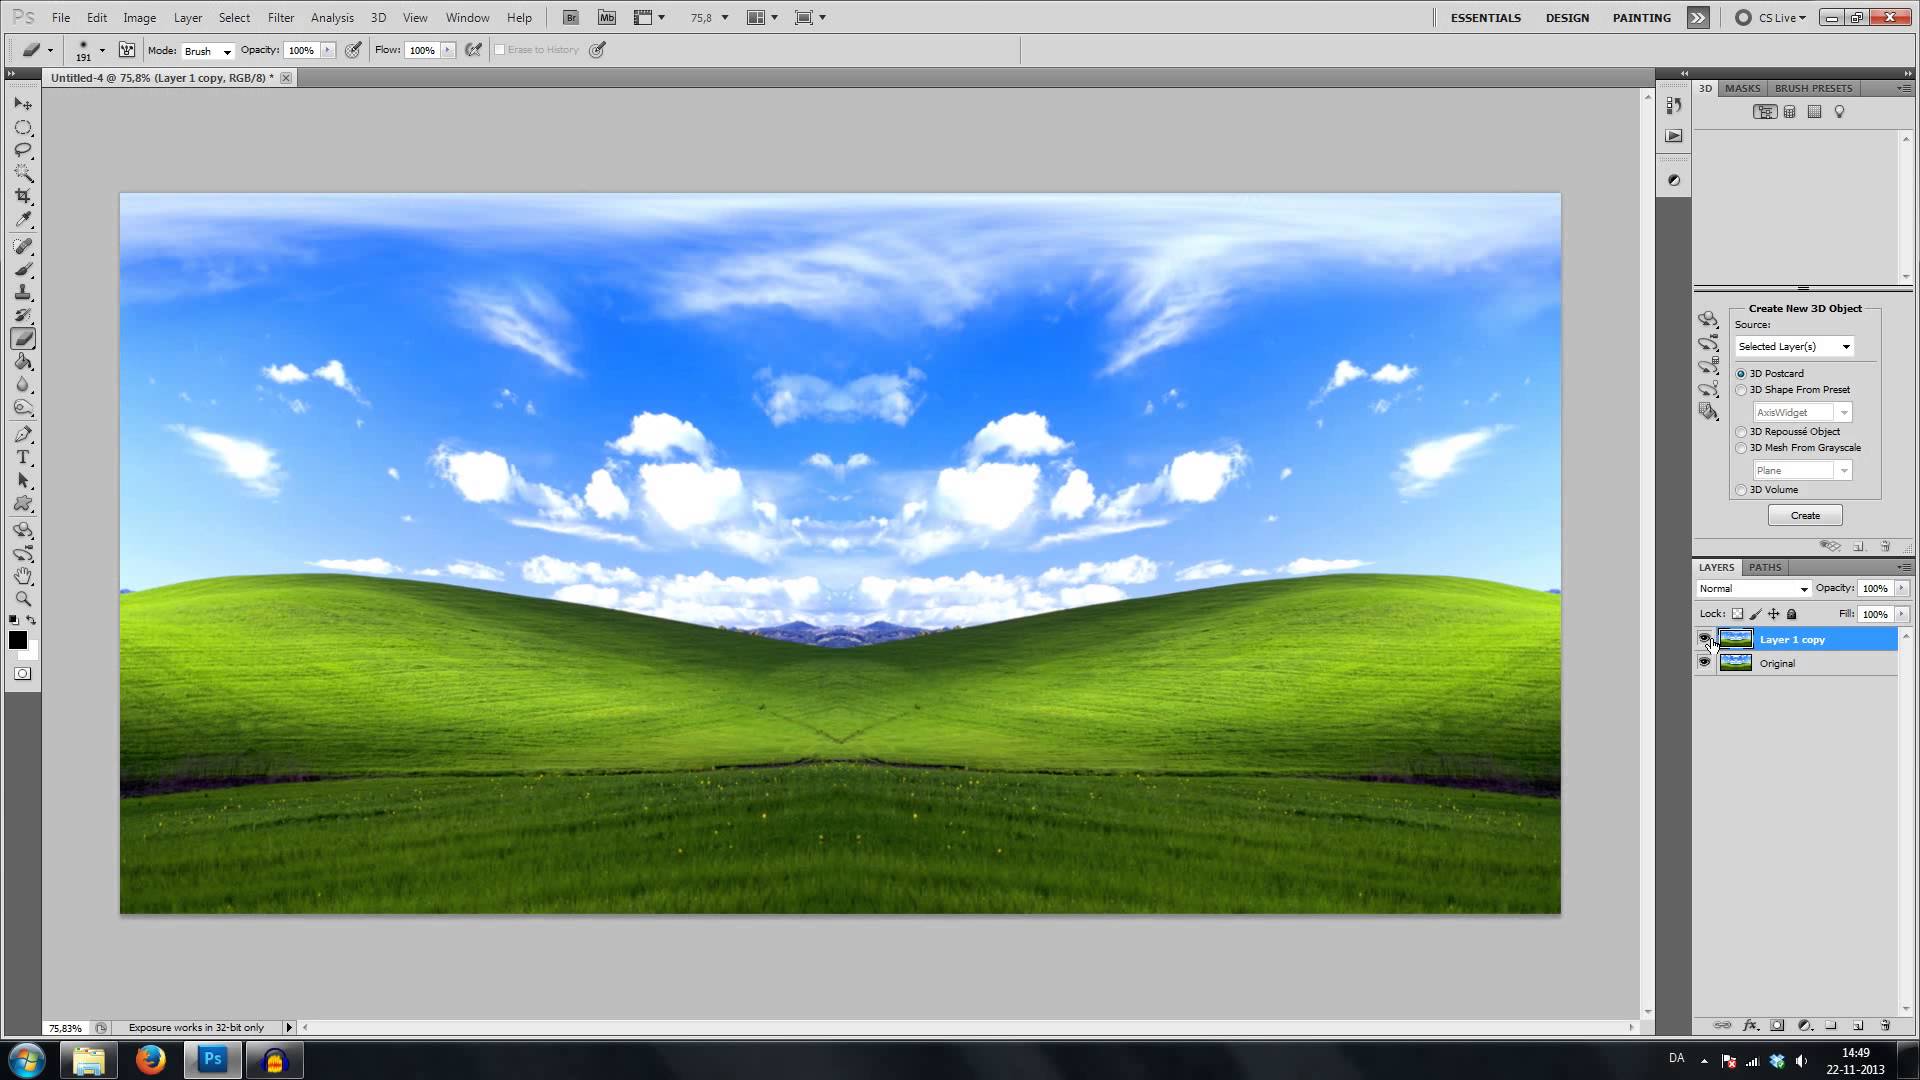
Task: Switch to the MASKS tab
Action: click(x=1742, y=88)
